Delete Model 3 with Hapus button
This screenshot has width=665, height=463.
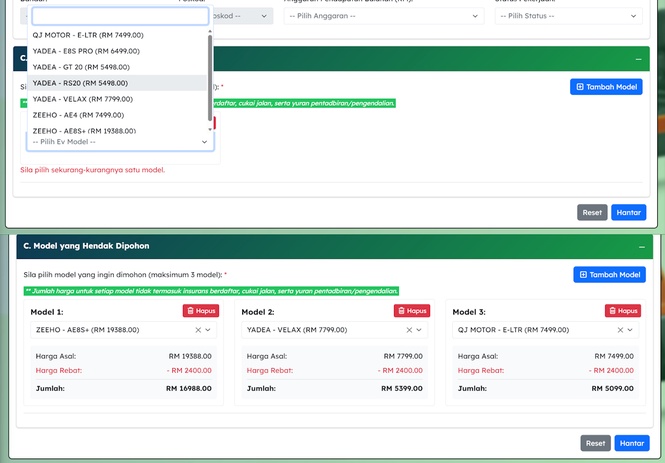623,311
